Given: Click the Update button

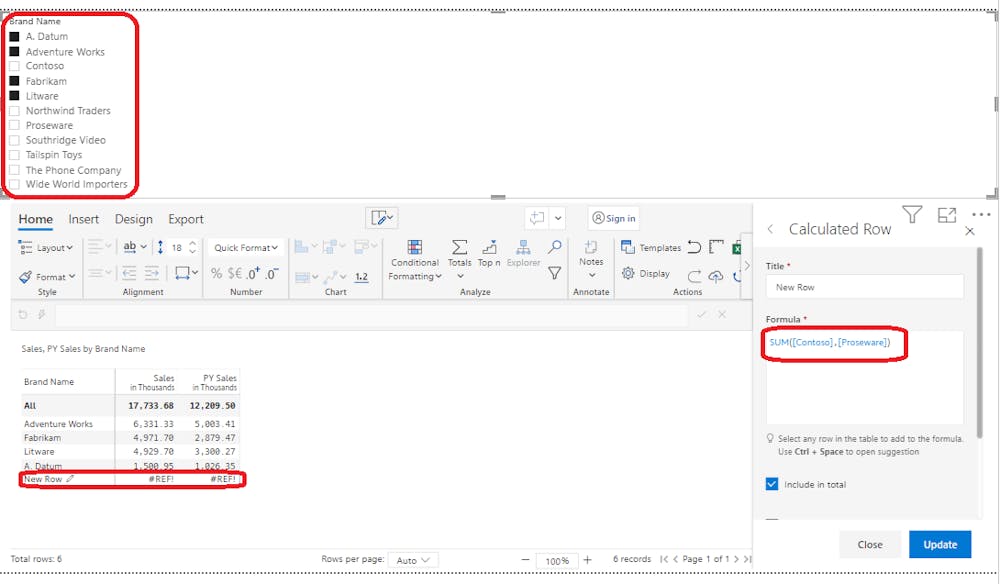Looking at the screenshot, I should (940, 544).
